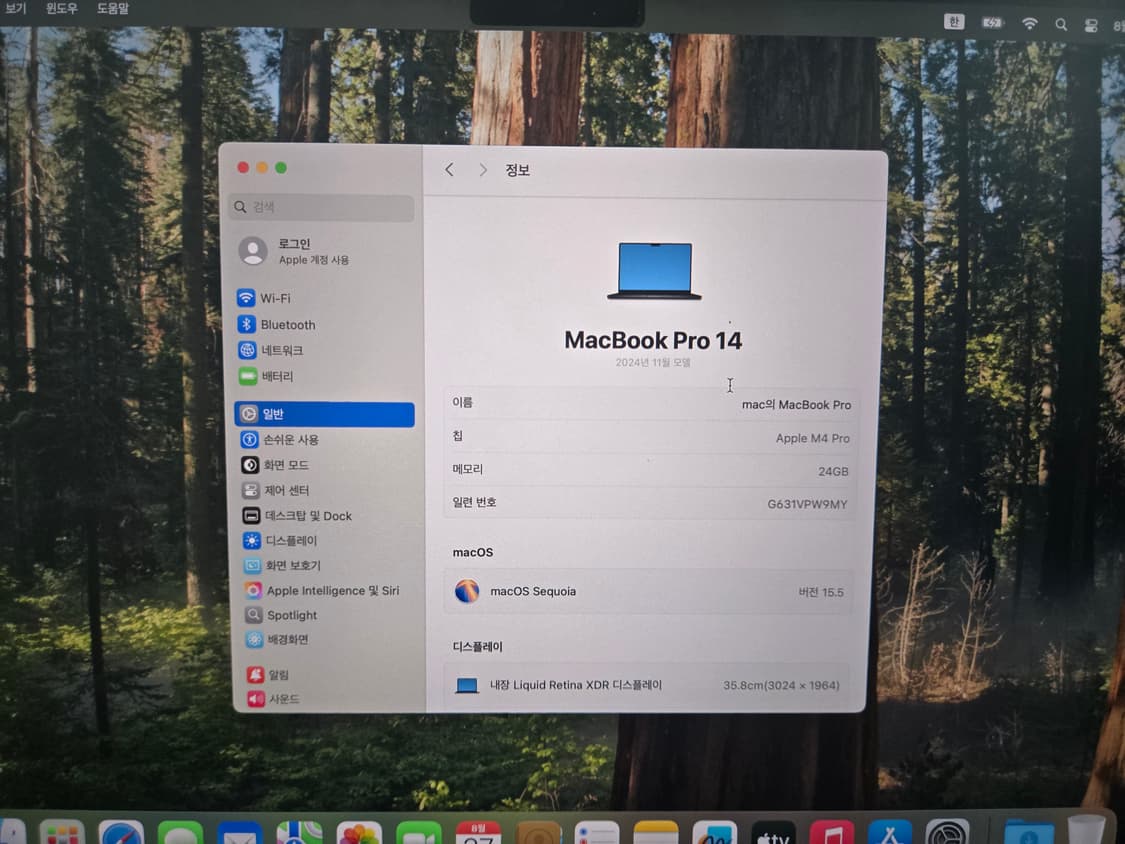This screenshot has width=1125, height=844.
Task: Click the Wi-Fi menu bar icon
Action: pos(1030,24)
